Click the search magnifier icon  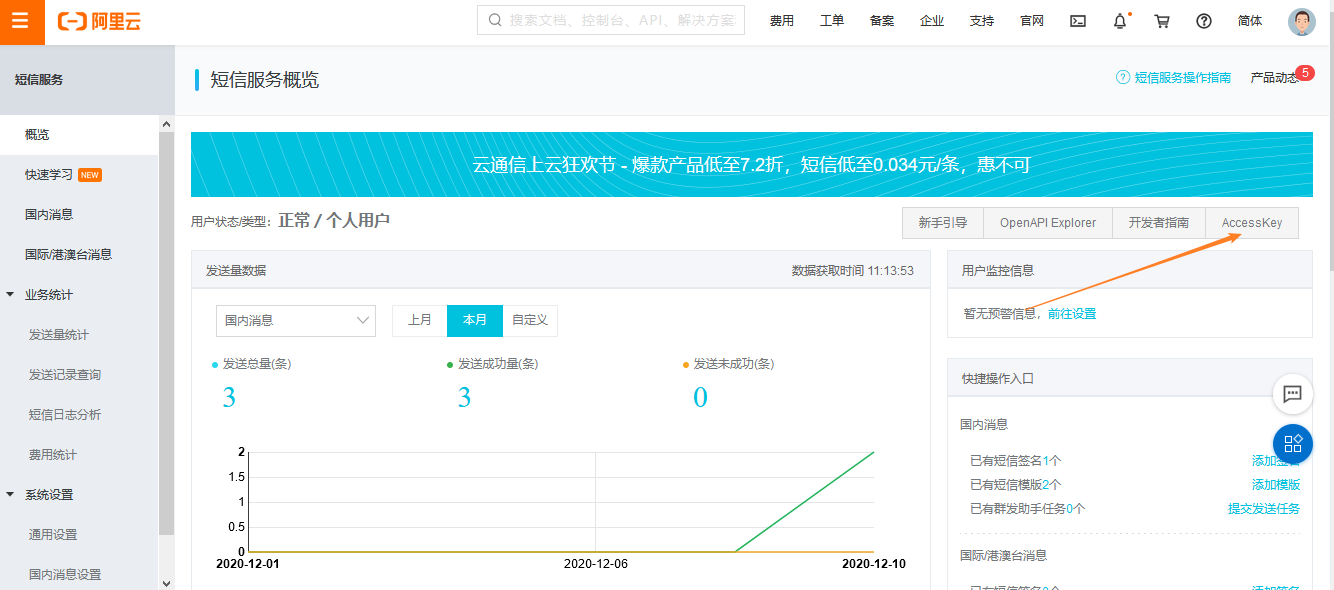pyautogui.click(x=495, y=20)
